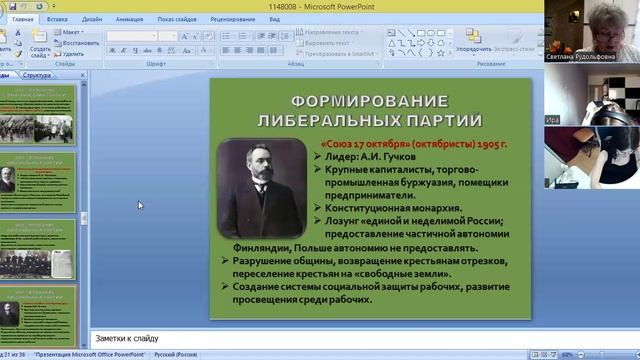The height and width of the screenshot is (360, 640).
Task: Select the currently highlighted bottom slide thumbnail
Action: coord(38,317)
